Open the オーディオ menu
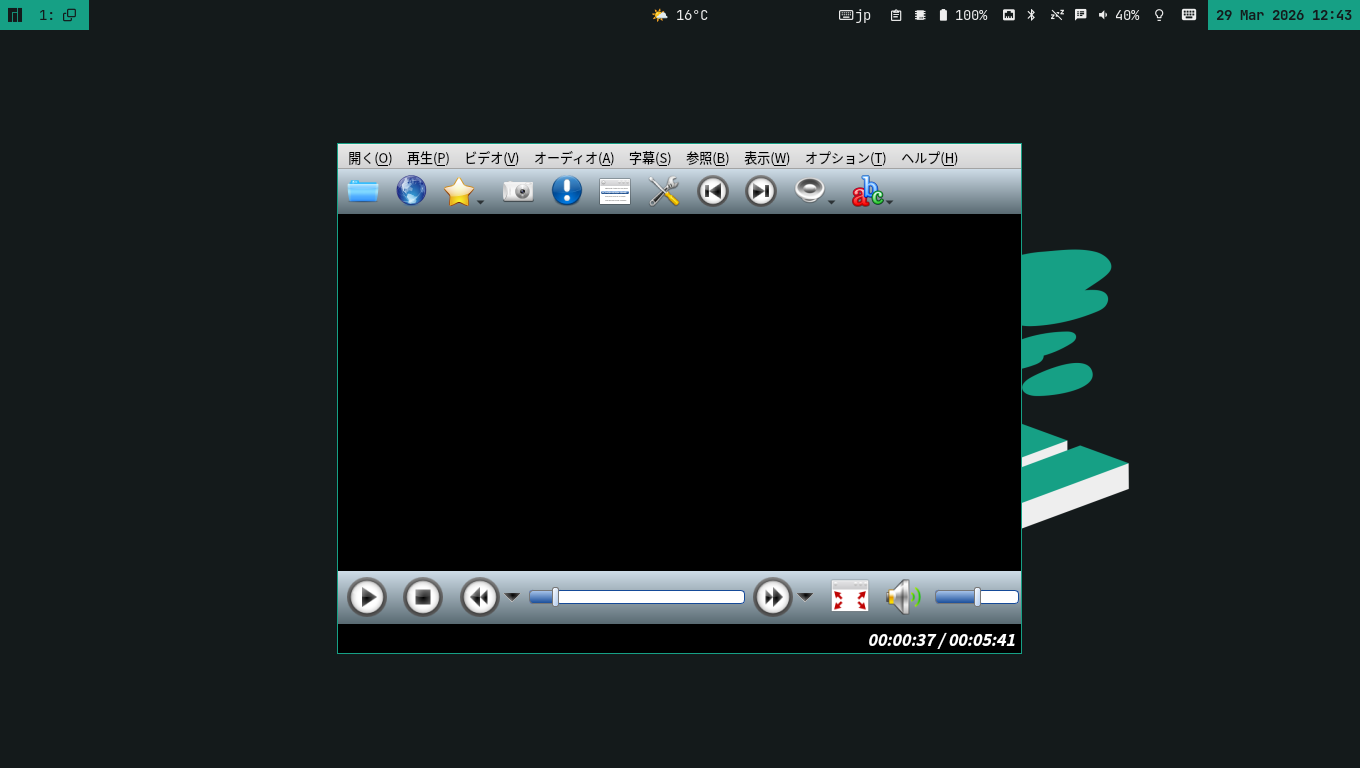The height and width of the screenshot is (768, 1360). (x=575, y=158)
